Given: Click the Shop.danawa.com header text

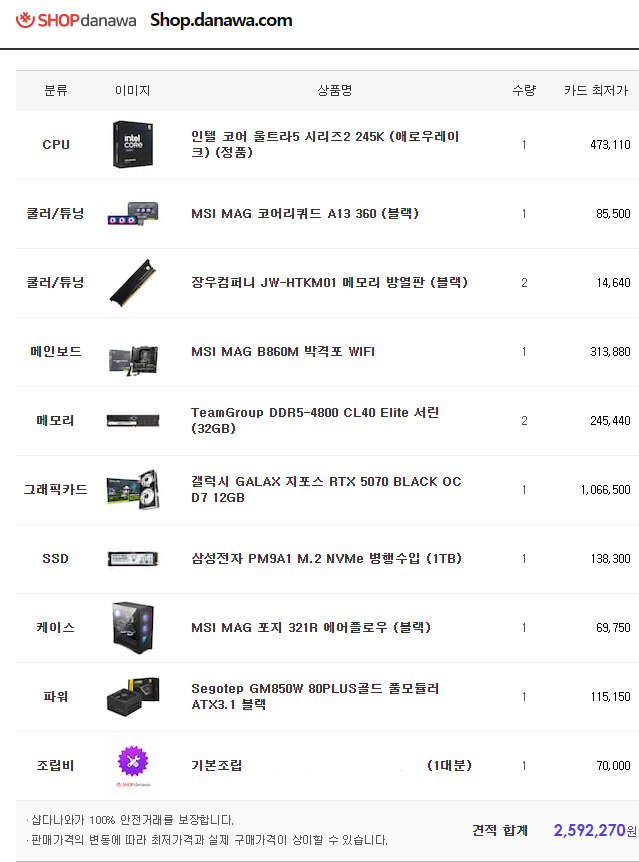Looking at the screenshot, I should 221,20.
